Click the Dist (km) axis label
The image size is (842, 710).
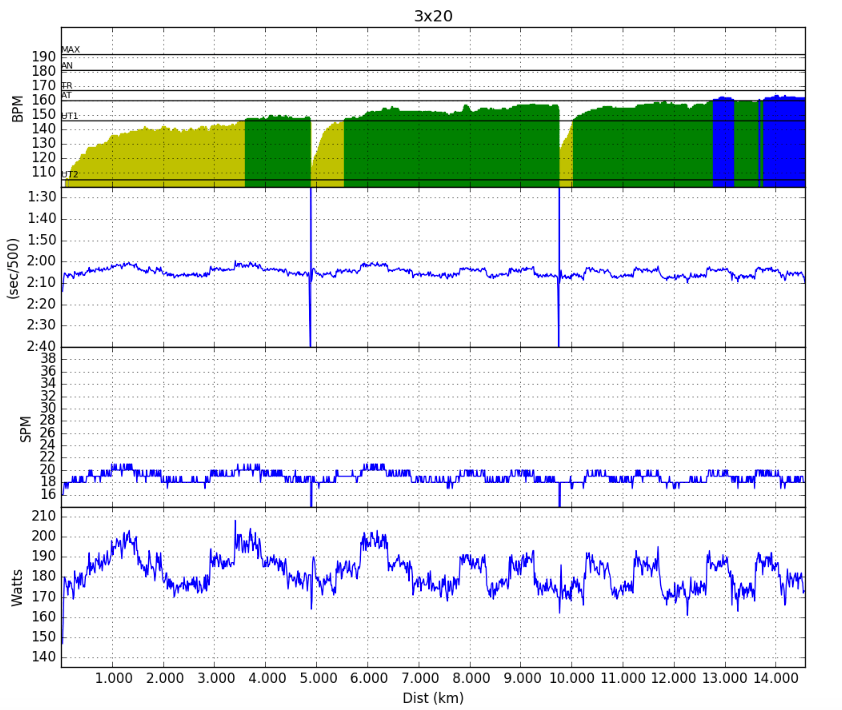click(433, 698)
